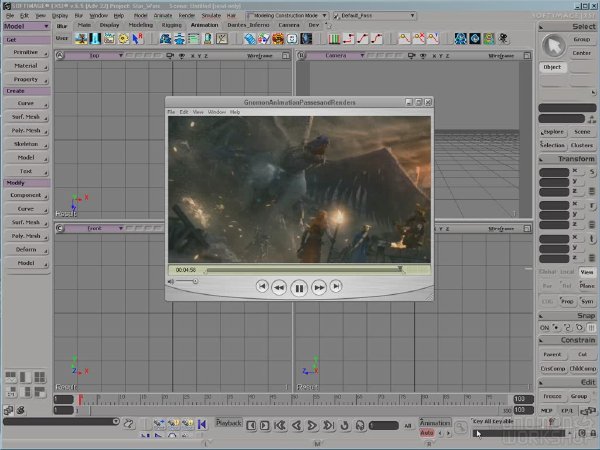Collapse the Transform panel
The width and height of the screenshot is (600, 450).
coord(541,159)
